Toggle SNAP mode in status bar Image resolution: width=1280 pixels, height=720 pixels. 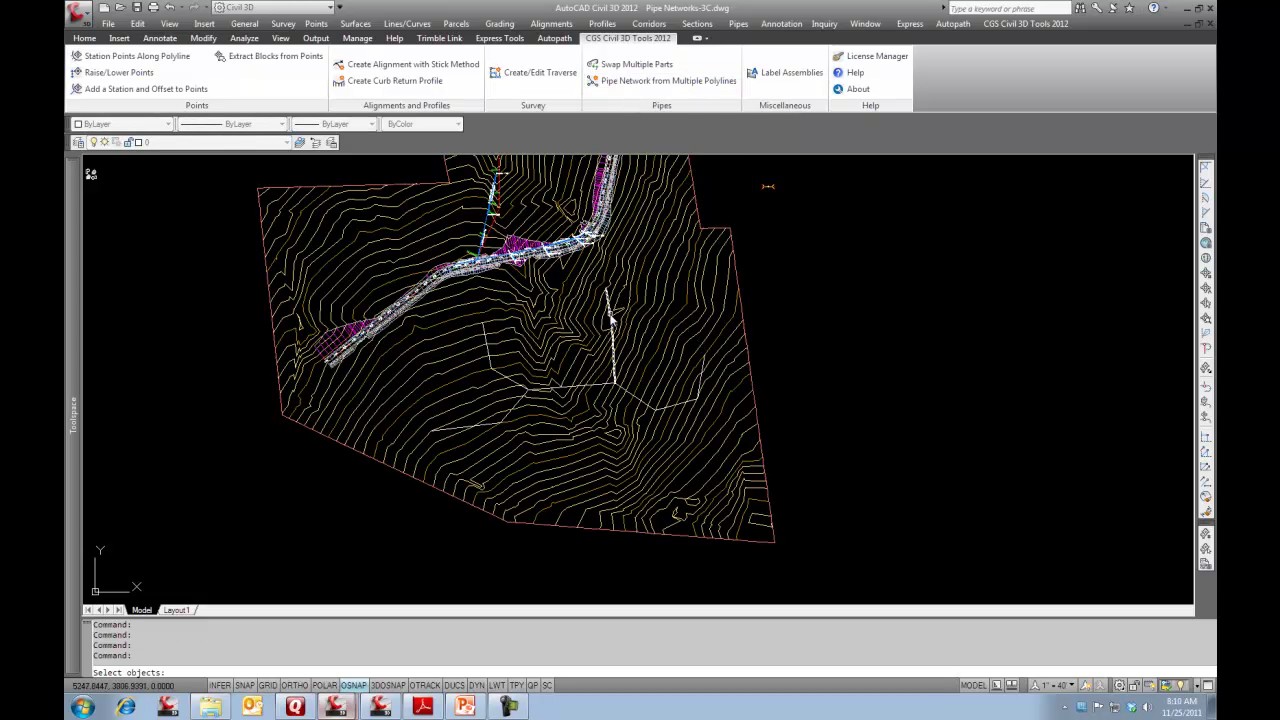click(244, 685)
